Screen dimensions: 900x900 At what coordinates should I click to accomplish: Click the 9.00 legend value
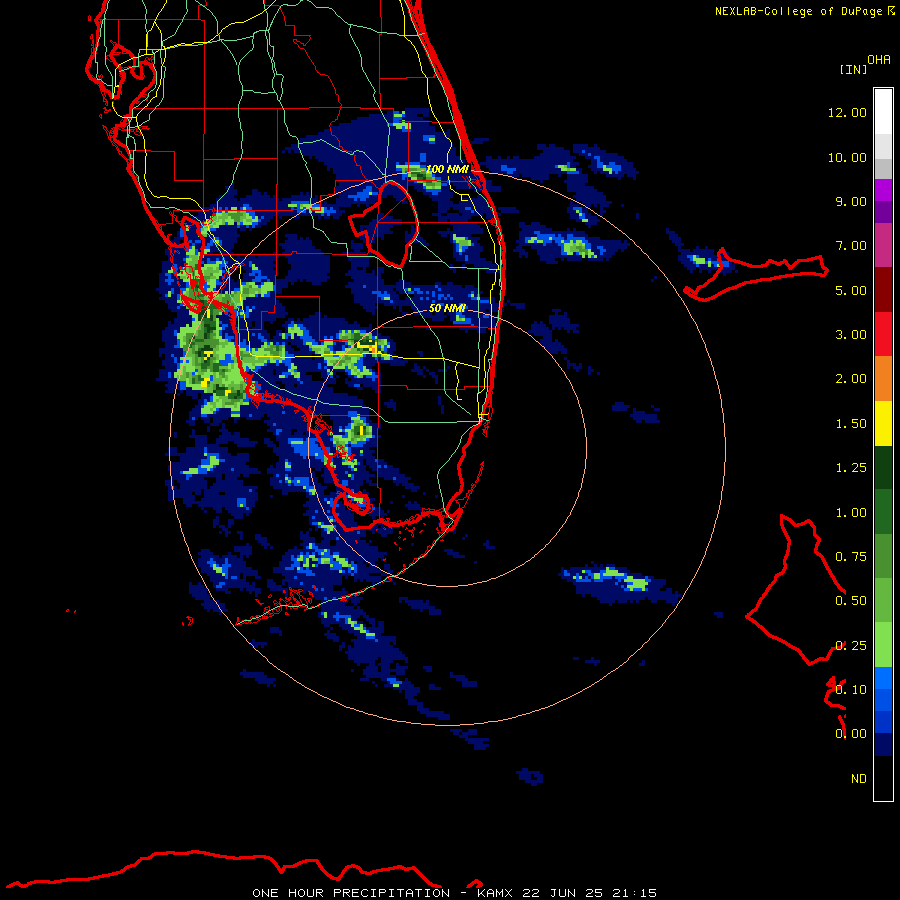pyautogui.click(x=851, y=201)
